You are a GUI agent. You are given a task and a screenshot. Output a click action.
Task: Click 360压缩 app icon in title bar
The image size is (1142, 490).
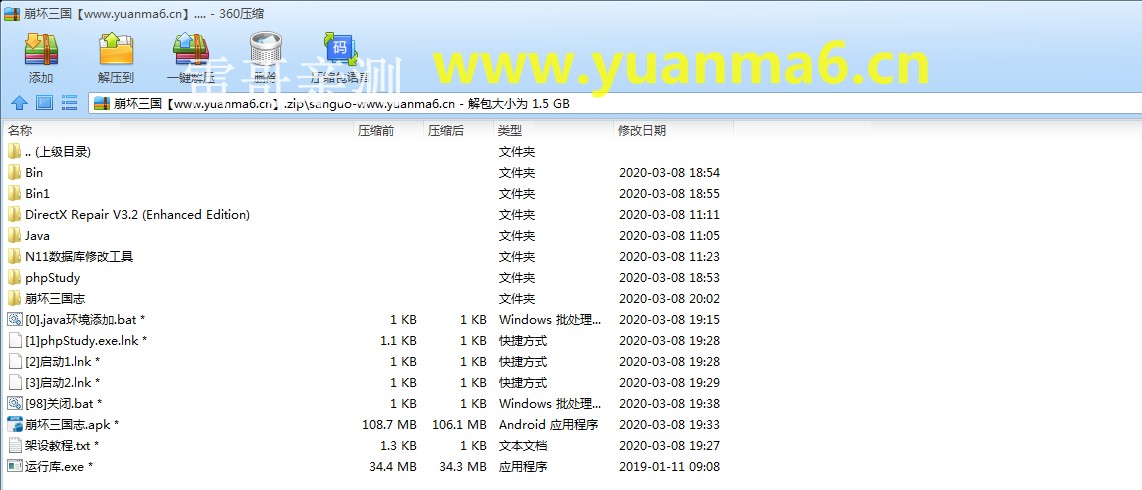click(11, 12)
